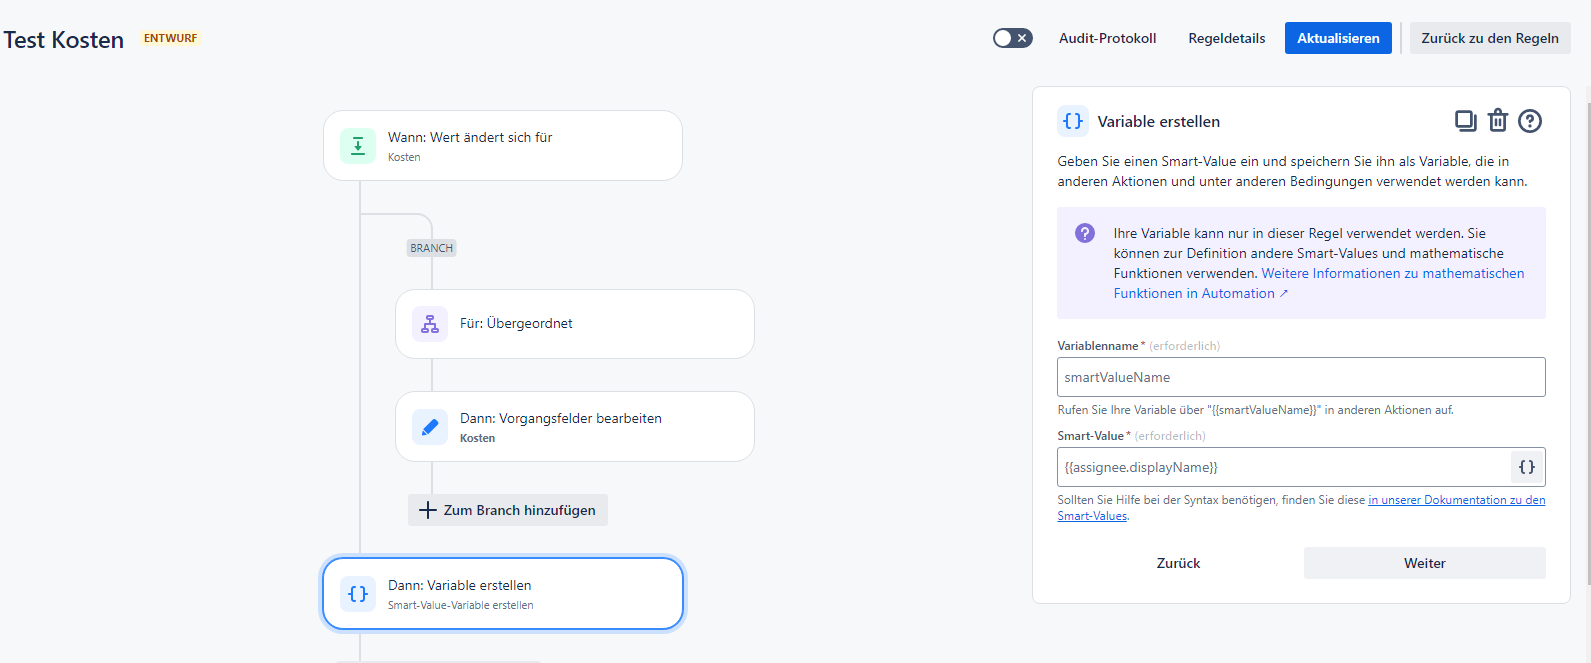Click the braces icon in Variable erstellen step
Screen dimensions: 1591x663
[x=358, y=594]
